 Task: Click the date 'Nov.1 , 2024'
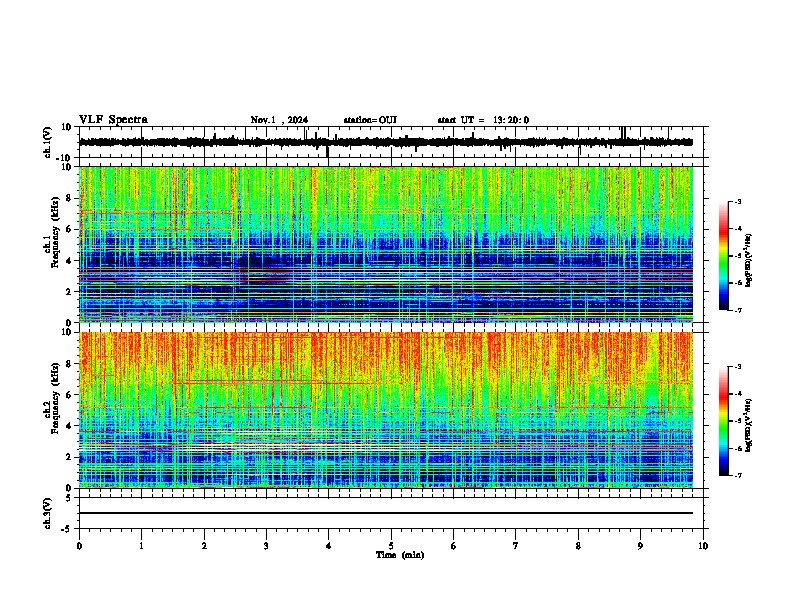279,120
